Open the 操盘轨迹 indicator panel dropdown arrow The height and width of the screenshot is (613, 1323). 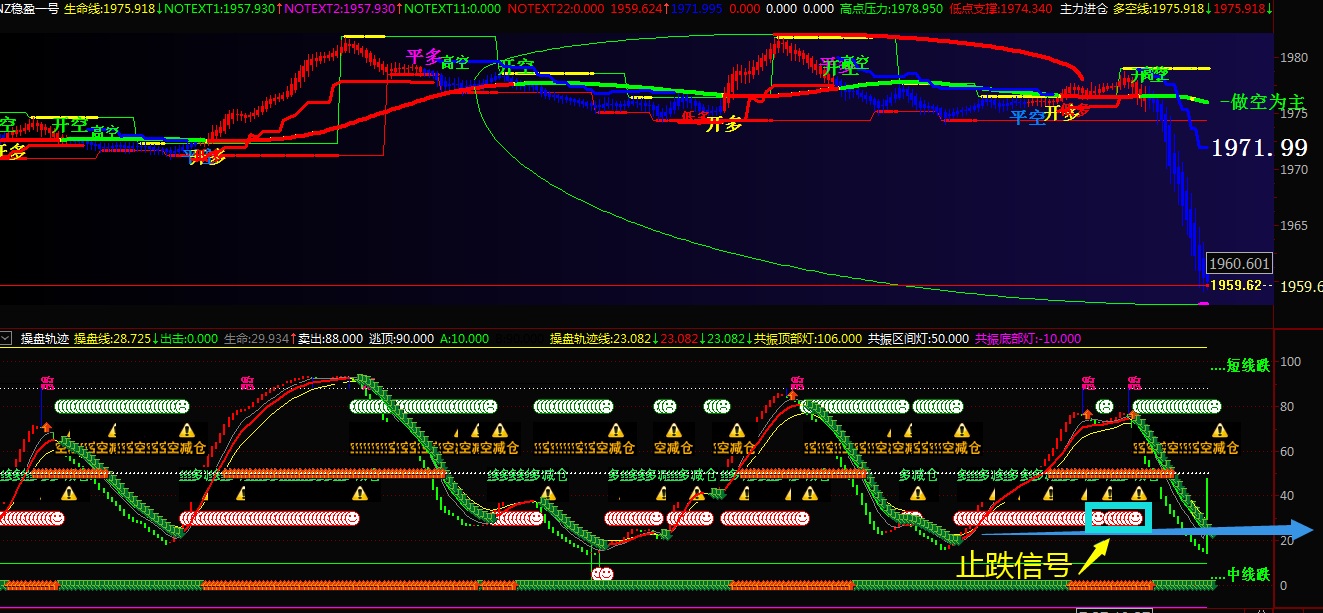pos(6,339)
